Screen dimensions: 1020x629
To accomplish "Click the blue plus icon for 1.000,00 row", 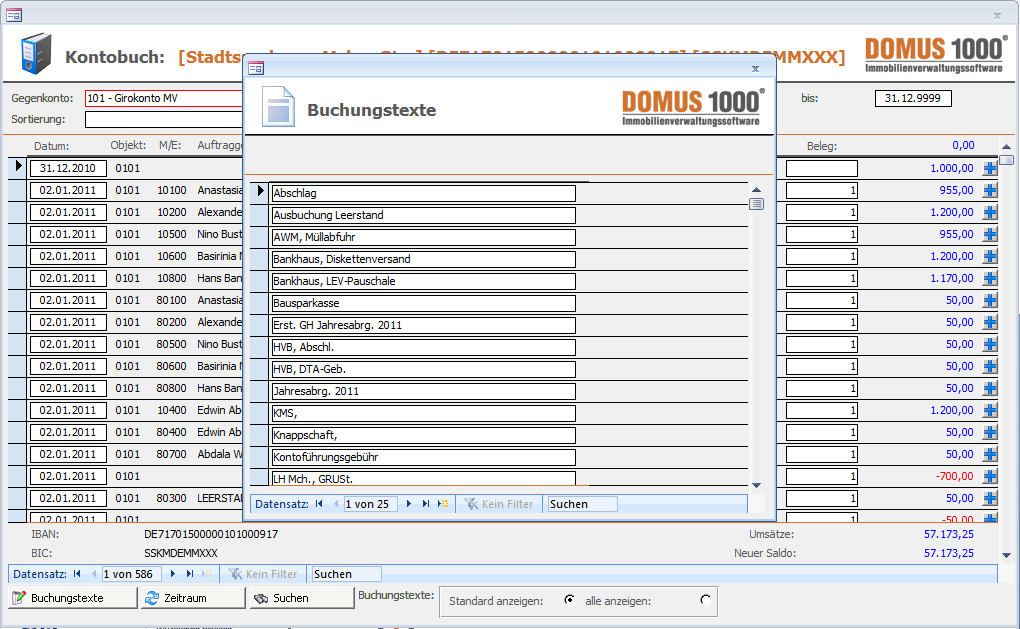I will tap(990, 168).
